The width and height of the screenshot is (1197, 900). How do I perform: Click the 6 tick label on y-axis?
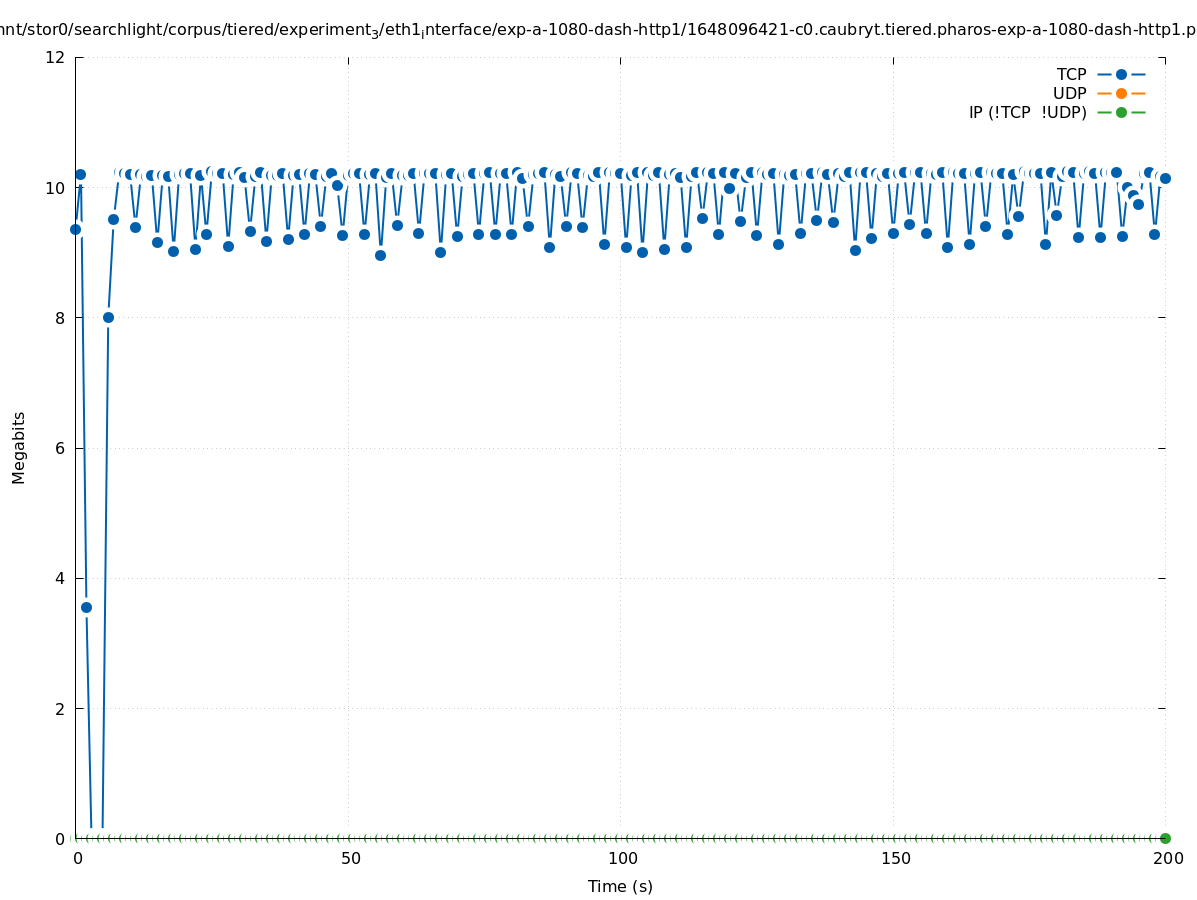[x=60, y=448]
